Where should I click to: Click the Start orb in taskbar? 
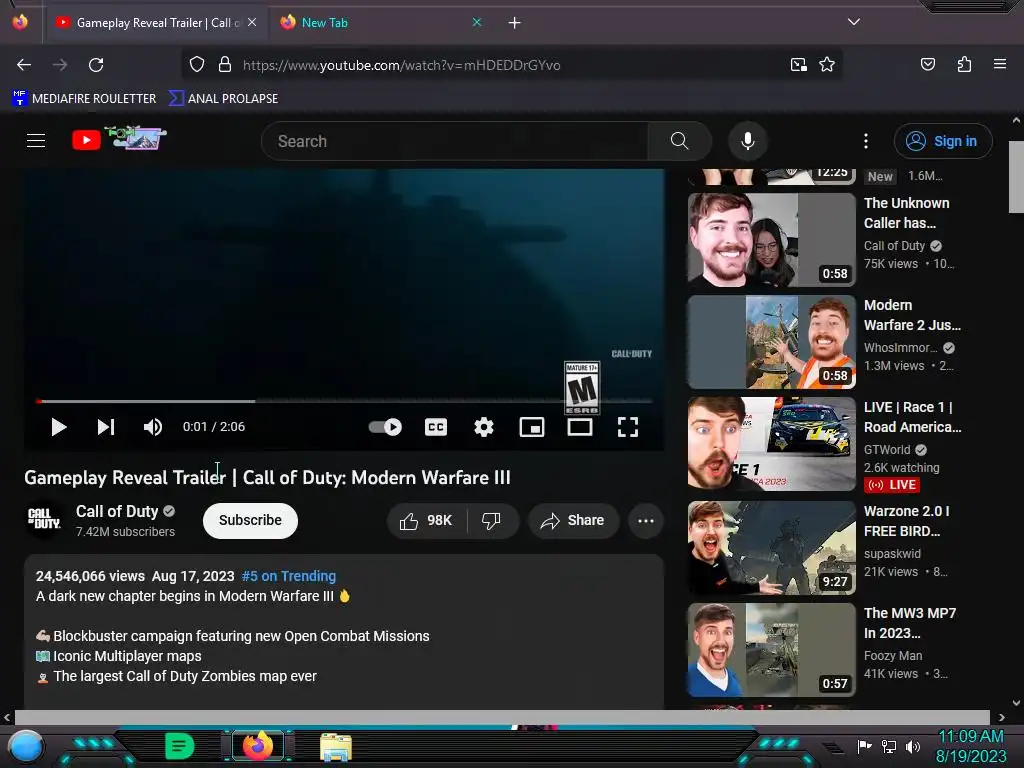pos(26,747)
